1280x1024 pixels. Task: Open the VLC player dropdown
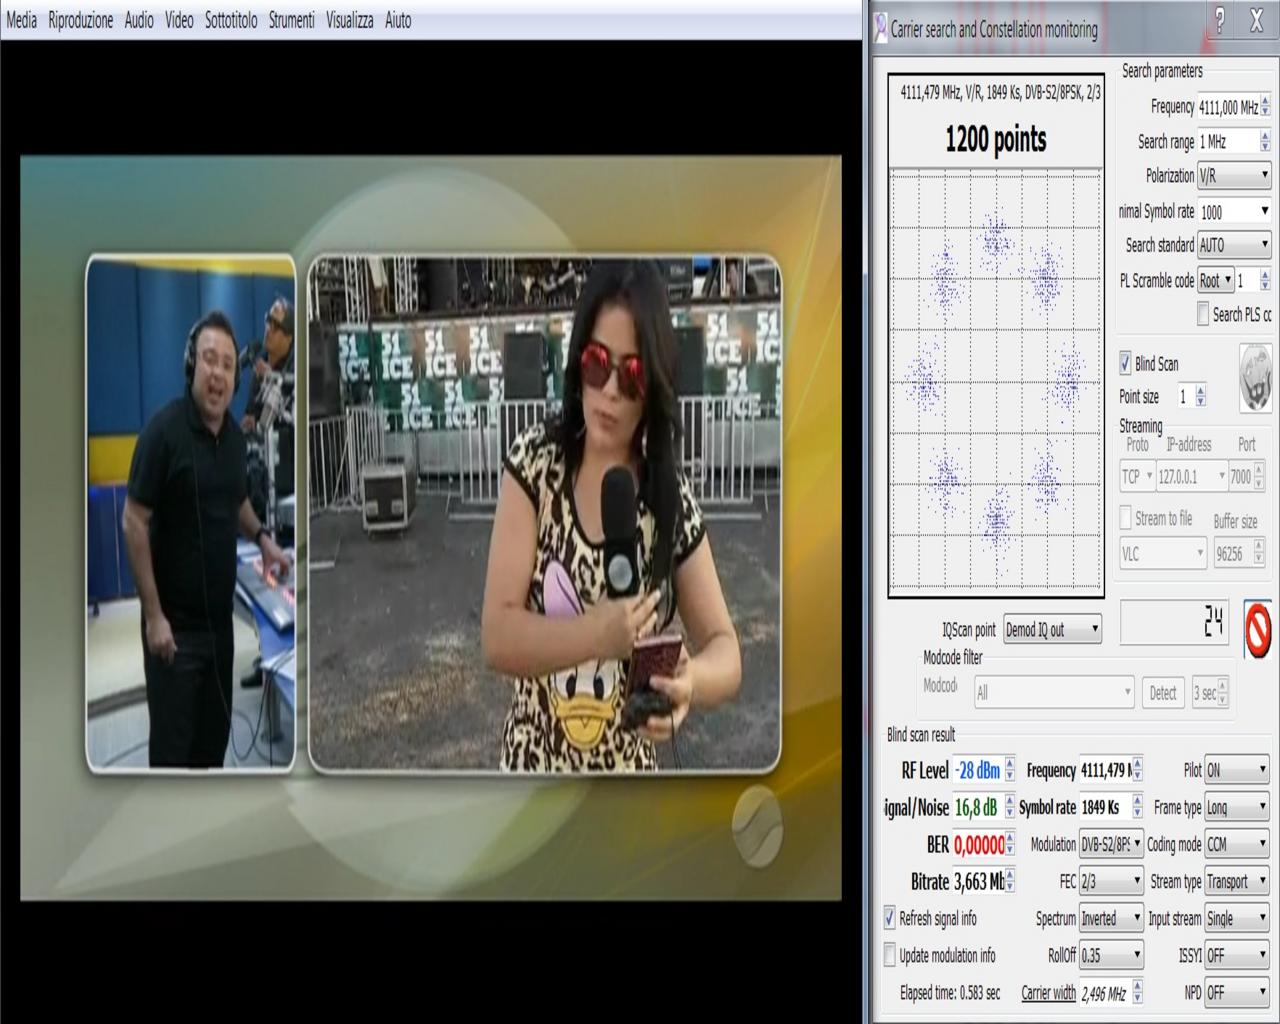[x=1163, y=553]
